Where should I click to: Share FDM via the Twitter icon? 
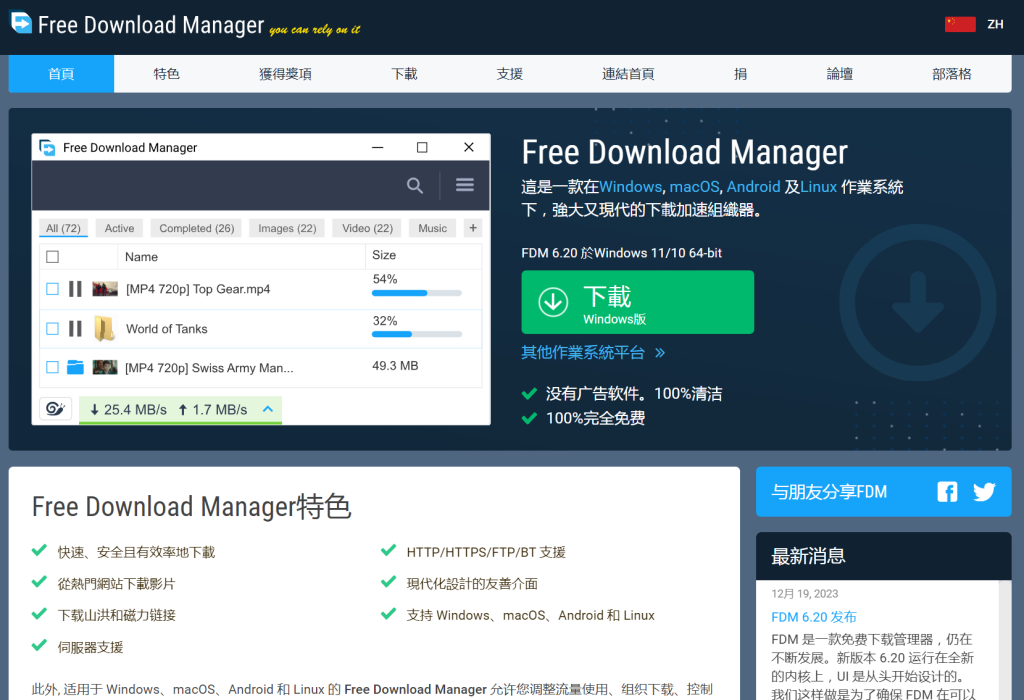[x=984, y=491]
